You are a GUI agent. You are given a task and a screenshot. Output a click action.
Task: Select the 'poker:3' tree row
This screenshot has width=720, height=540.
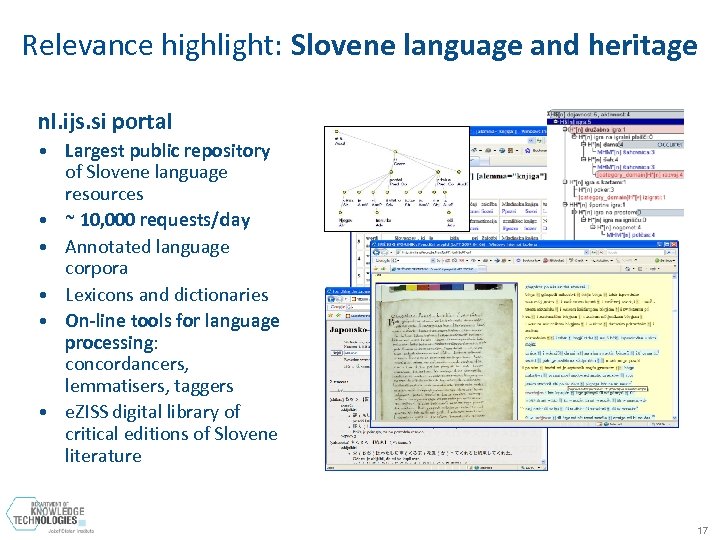pos(596,190)
